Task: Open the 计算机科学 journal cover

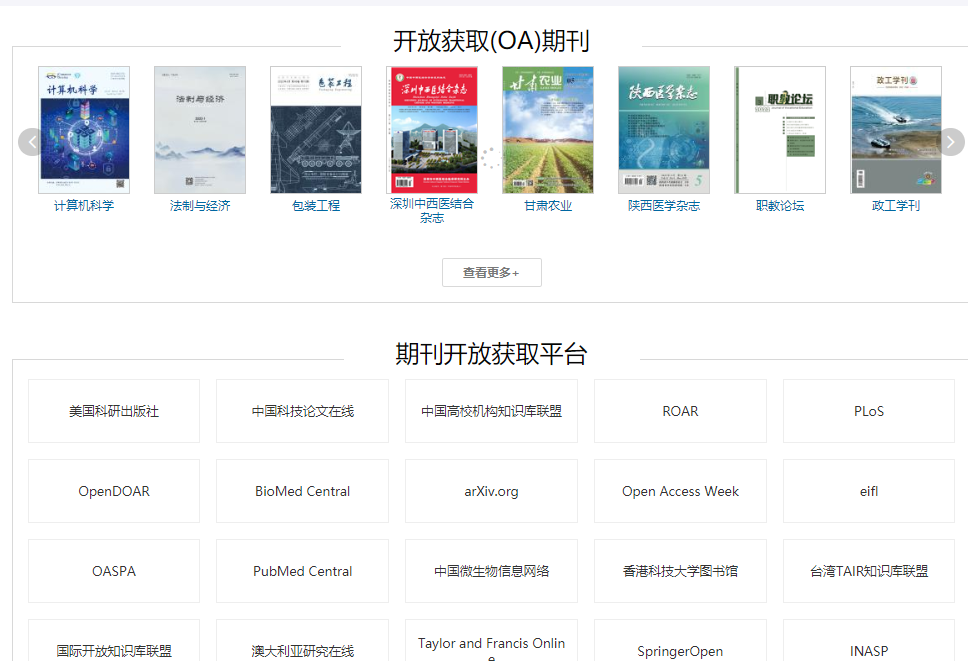Action: click(84, 130)
